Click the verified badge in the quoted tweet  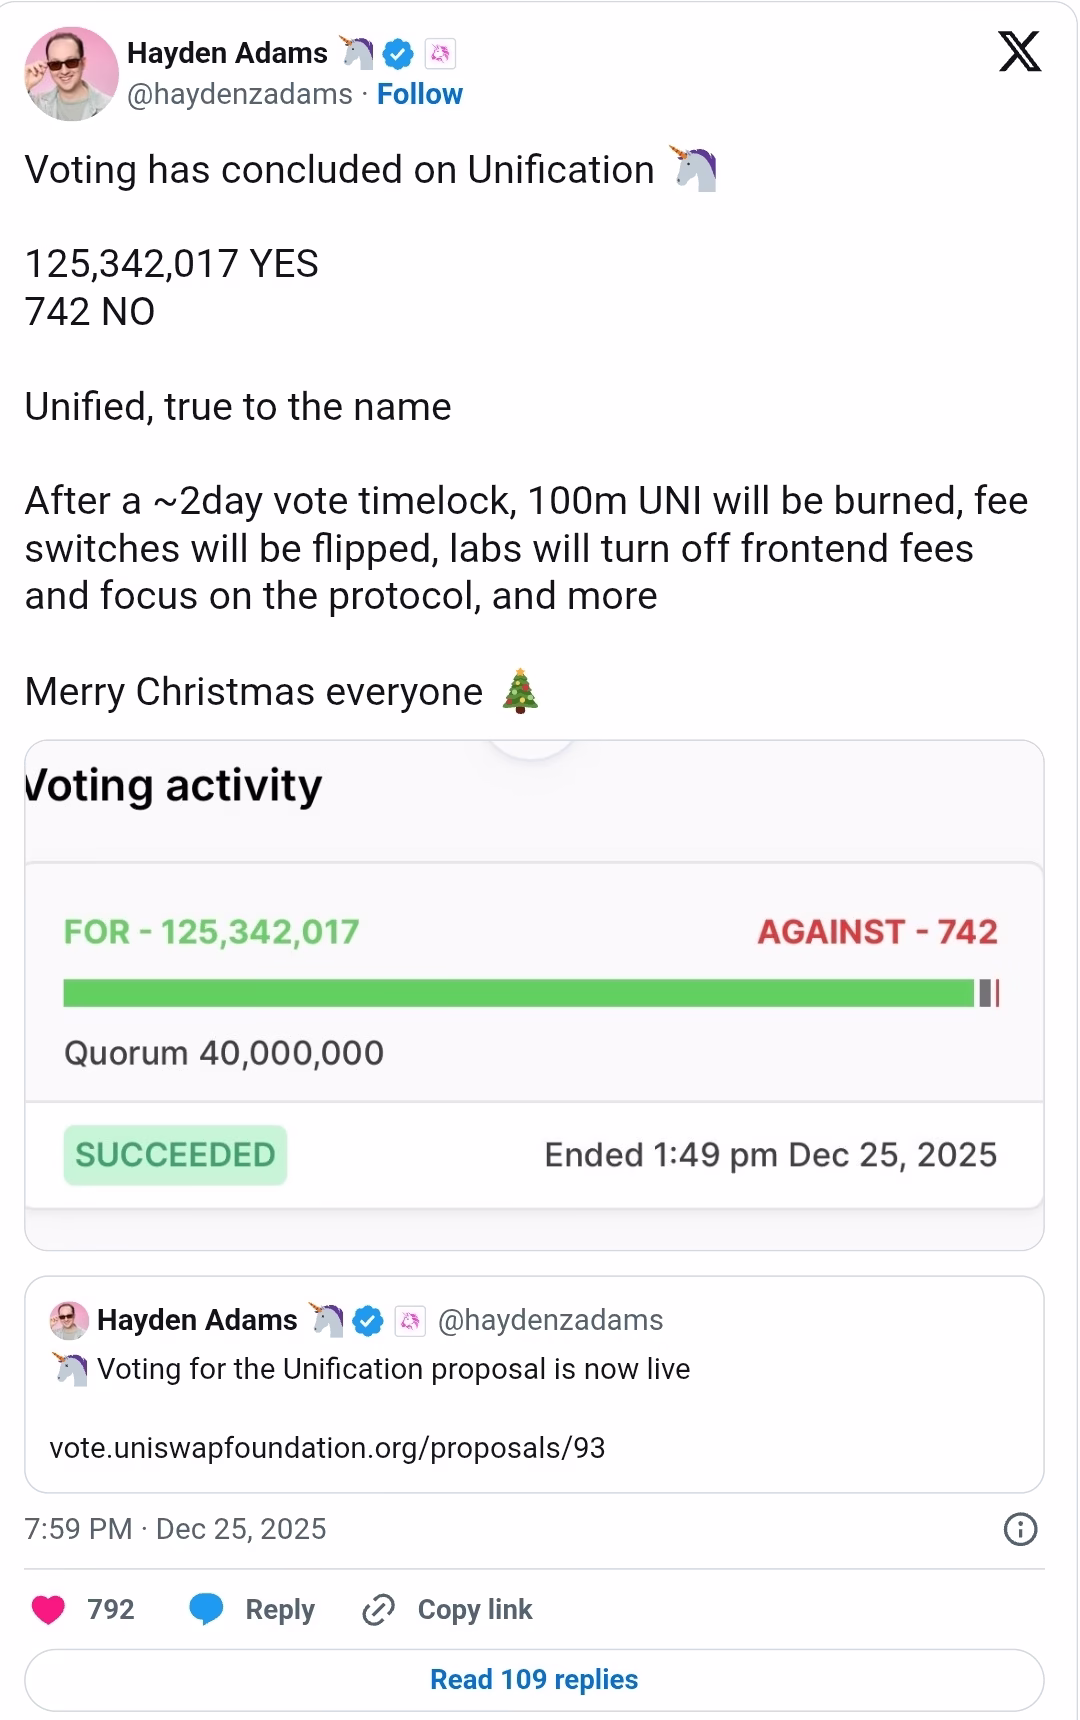click(x=368, y=1320)
